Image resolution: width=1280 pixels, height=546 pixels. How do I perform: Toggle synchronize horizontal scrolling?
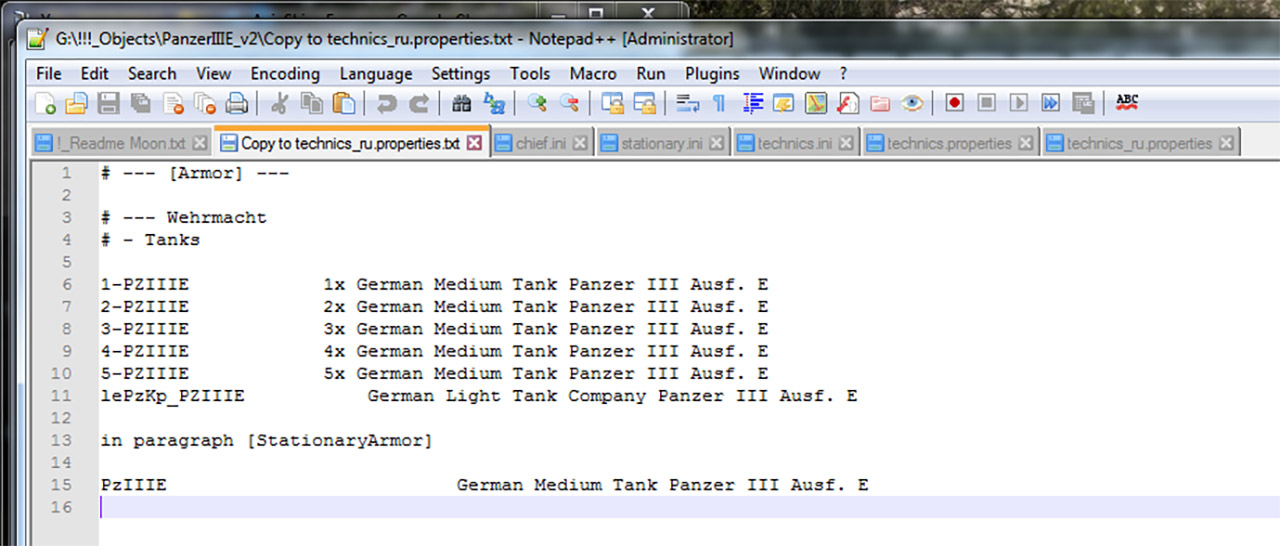(644, 103)
